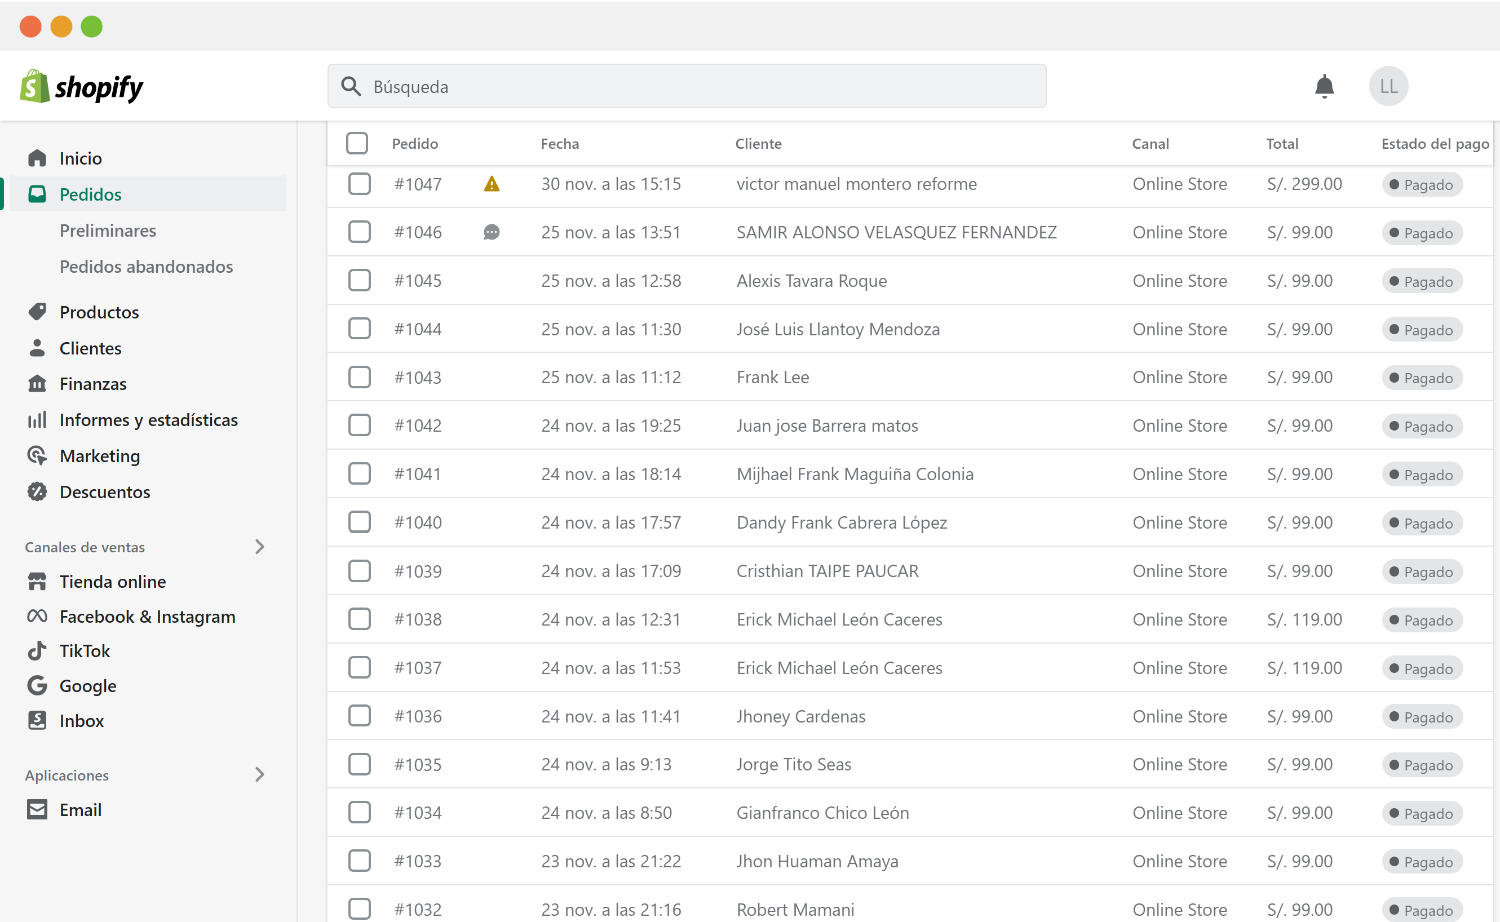Go to Descuentos section
This screenshot has width=1500, height=922.
104,492
